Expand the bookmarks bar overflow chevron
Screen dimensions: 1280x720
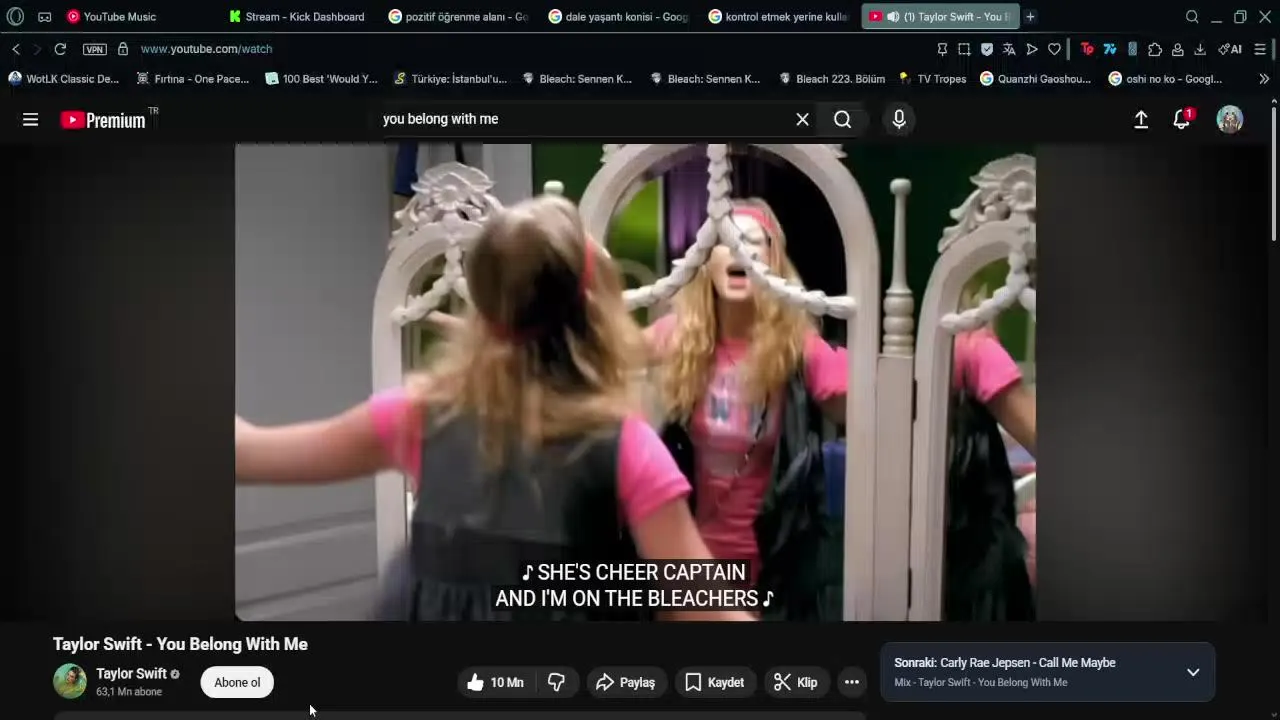tap(1263, 79)
